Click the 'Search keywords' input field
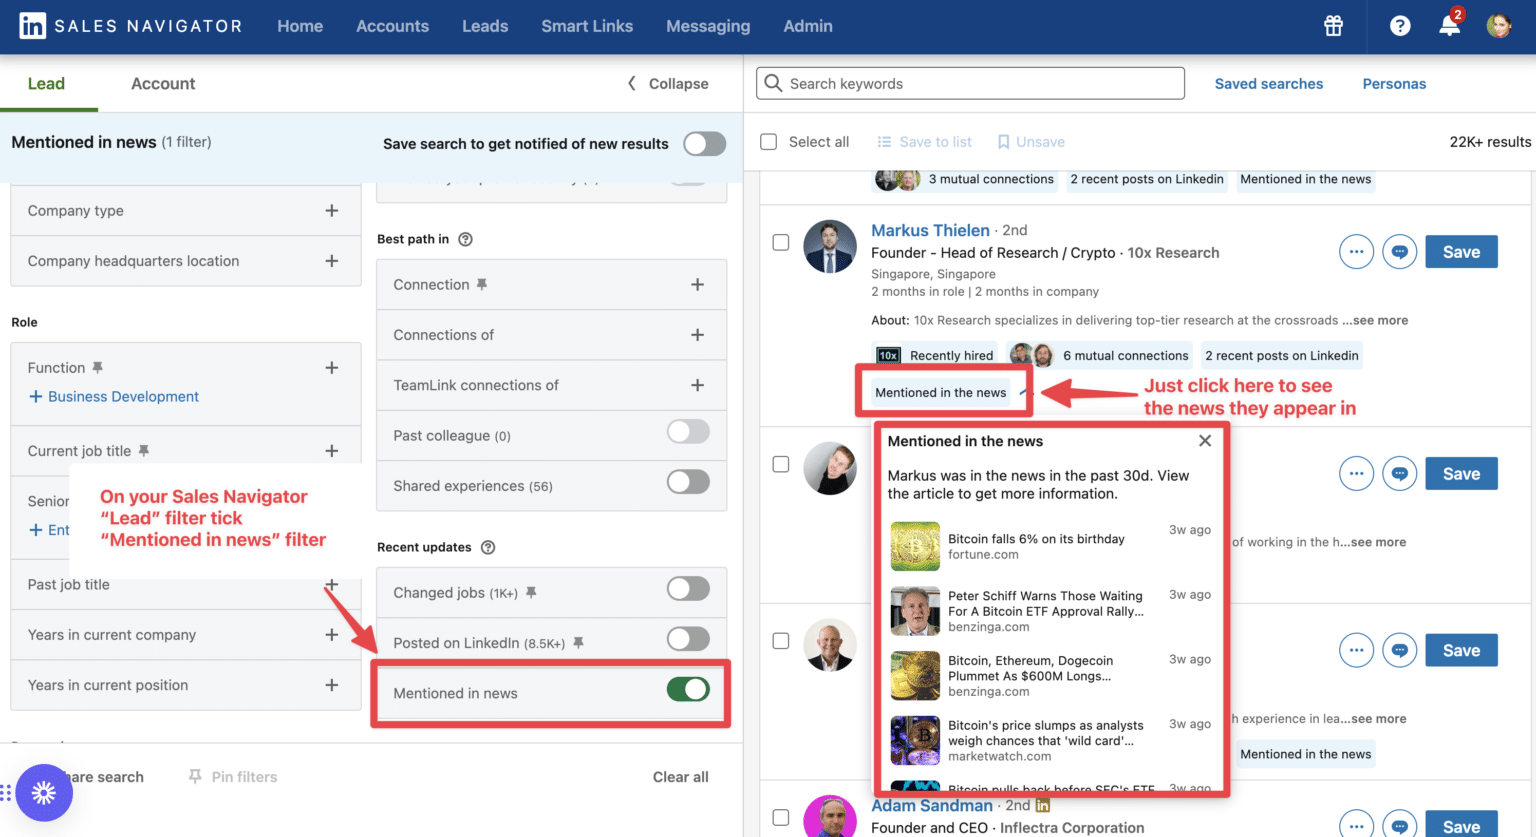Image resolution: width=1536 pixels, height=837 pixels. (x=969, y=83)
